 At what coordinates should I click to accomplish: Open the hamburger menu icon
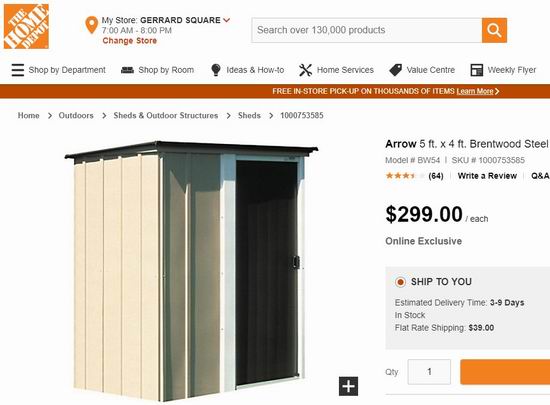tap(18, 70)
